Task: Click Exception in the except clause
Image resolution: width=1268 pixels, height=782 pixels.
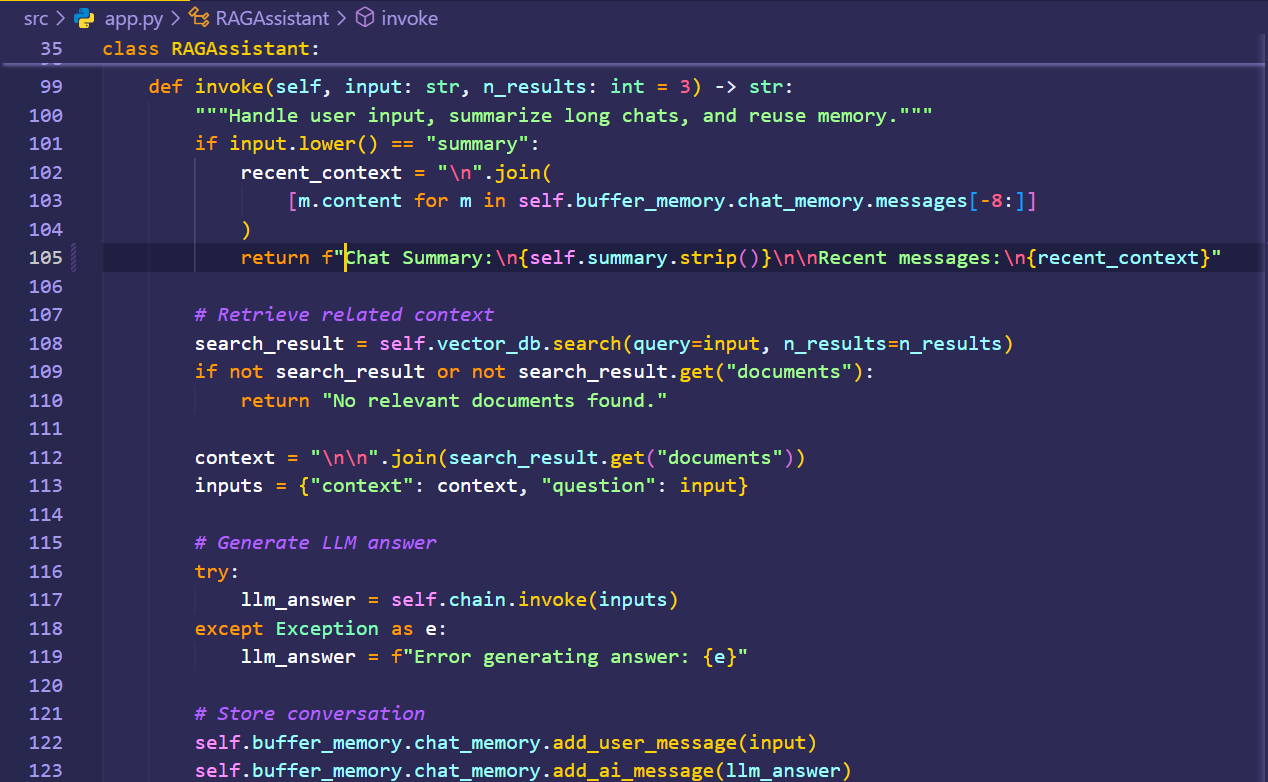Action: point(326,628)
